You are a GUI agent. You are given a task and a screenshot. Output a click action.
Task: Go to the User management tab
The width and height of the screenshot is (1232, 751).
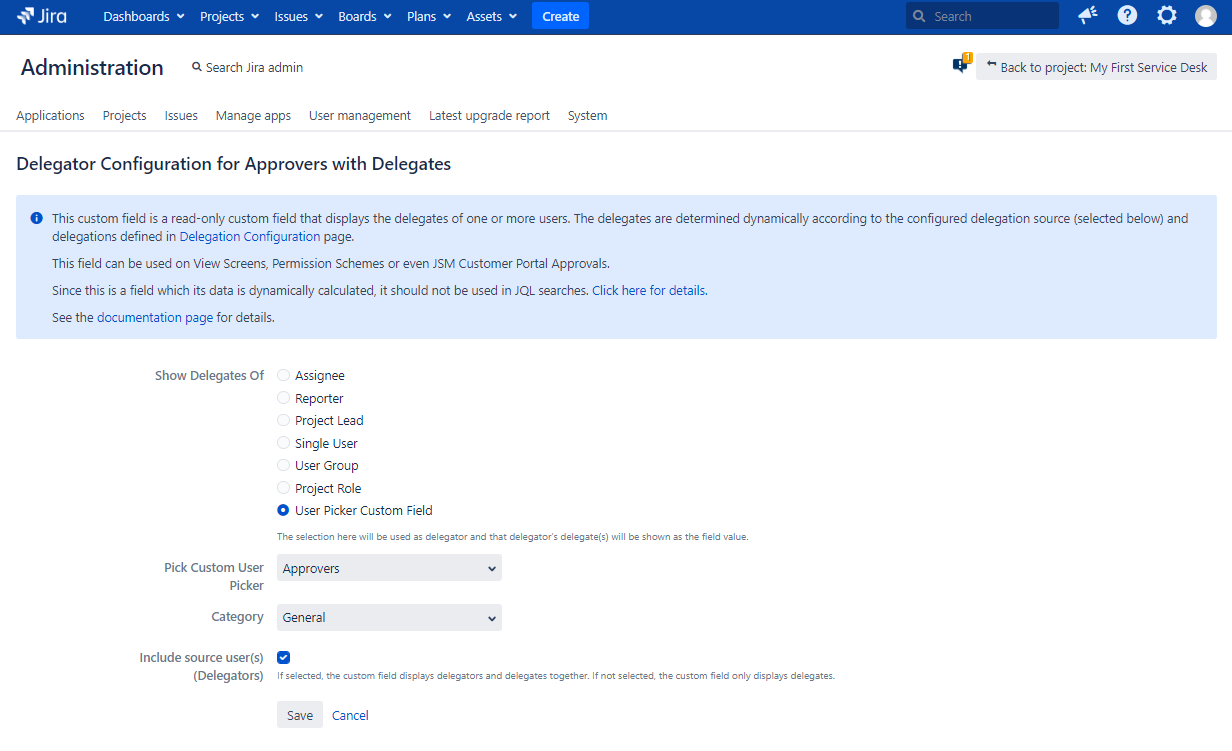click(360, 116)
